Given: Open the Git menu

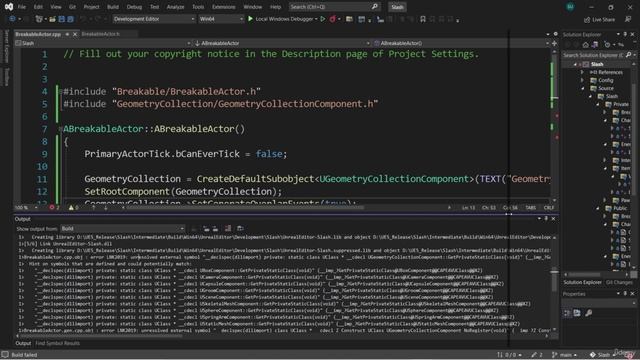Looking at the screenshot, I should (x=72, y=7).
